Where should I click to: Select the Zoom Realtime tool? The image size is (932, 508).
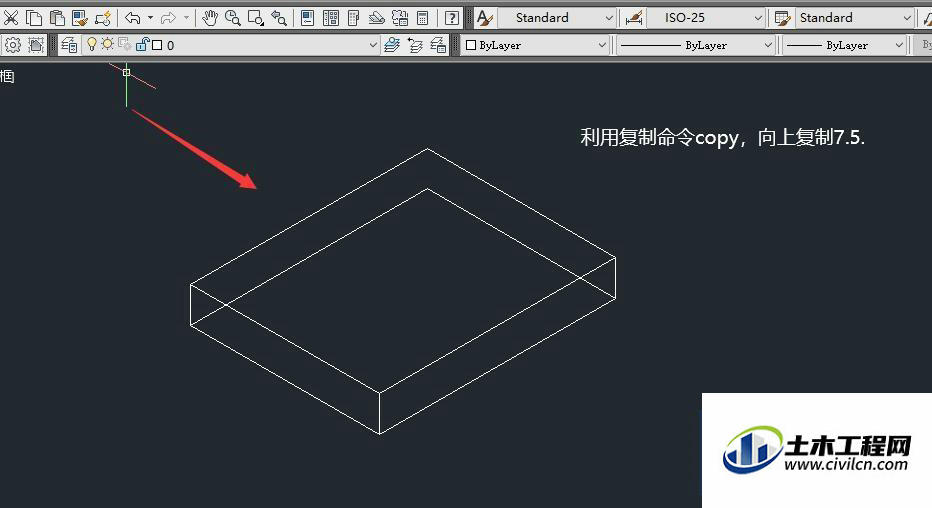point(232,18)
